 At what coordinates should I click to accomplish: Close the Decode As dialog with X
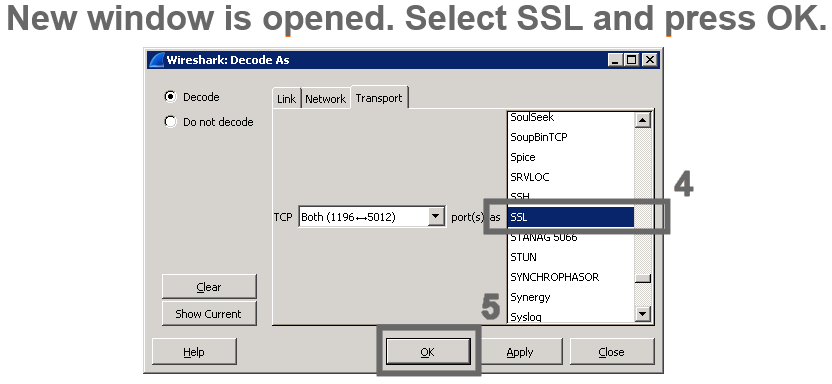coord(649,60)
